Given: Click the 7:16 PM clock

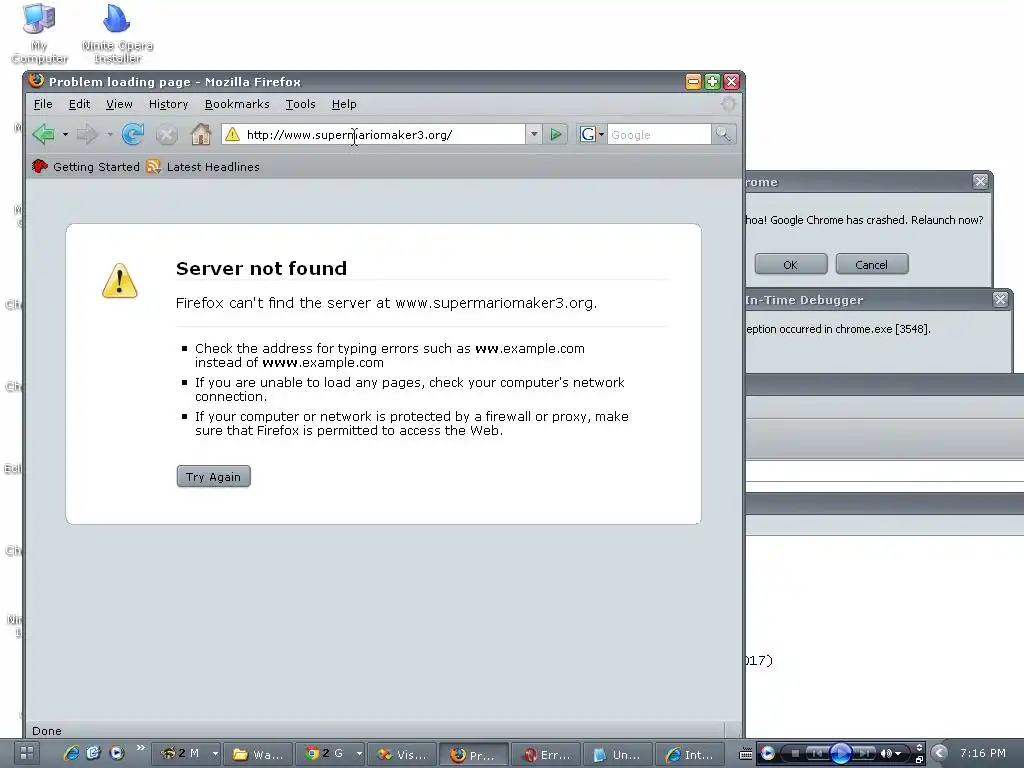Looking at the screenshot, I should click(983, 754).
